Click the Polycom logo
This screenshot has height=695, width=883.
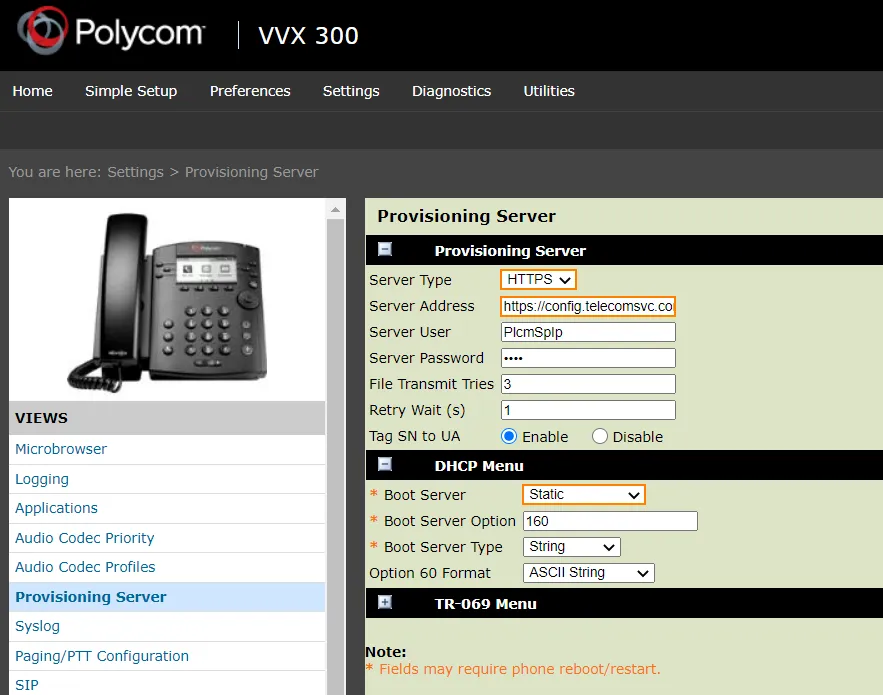[111, 31]
